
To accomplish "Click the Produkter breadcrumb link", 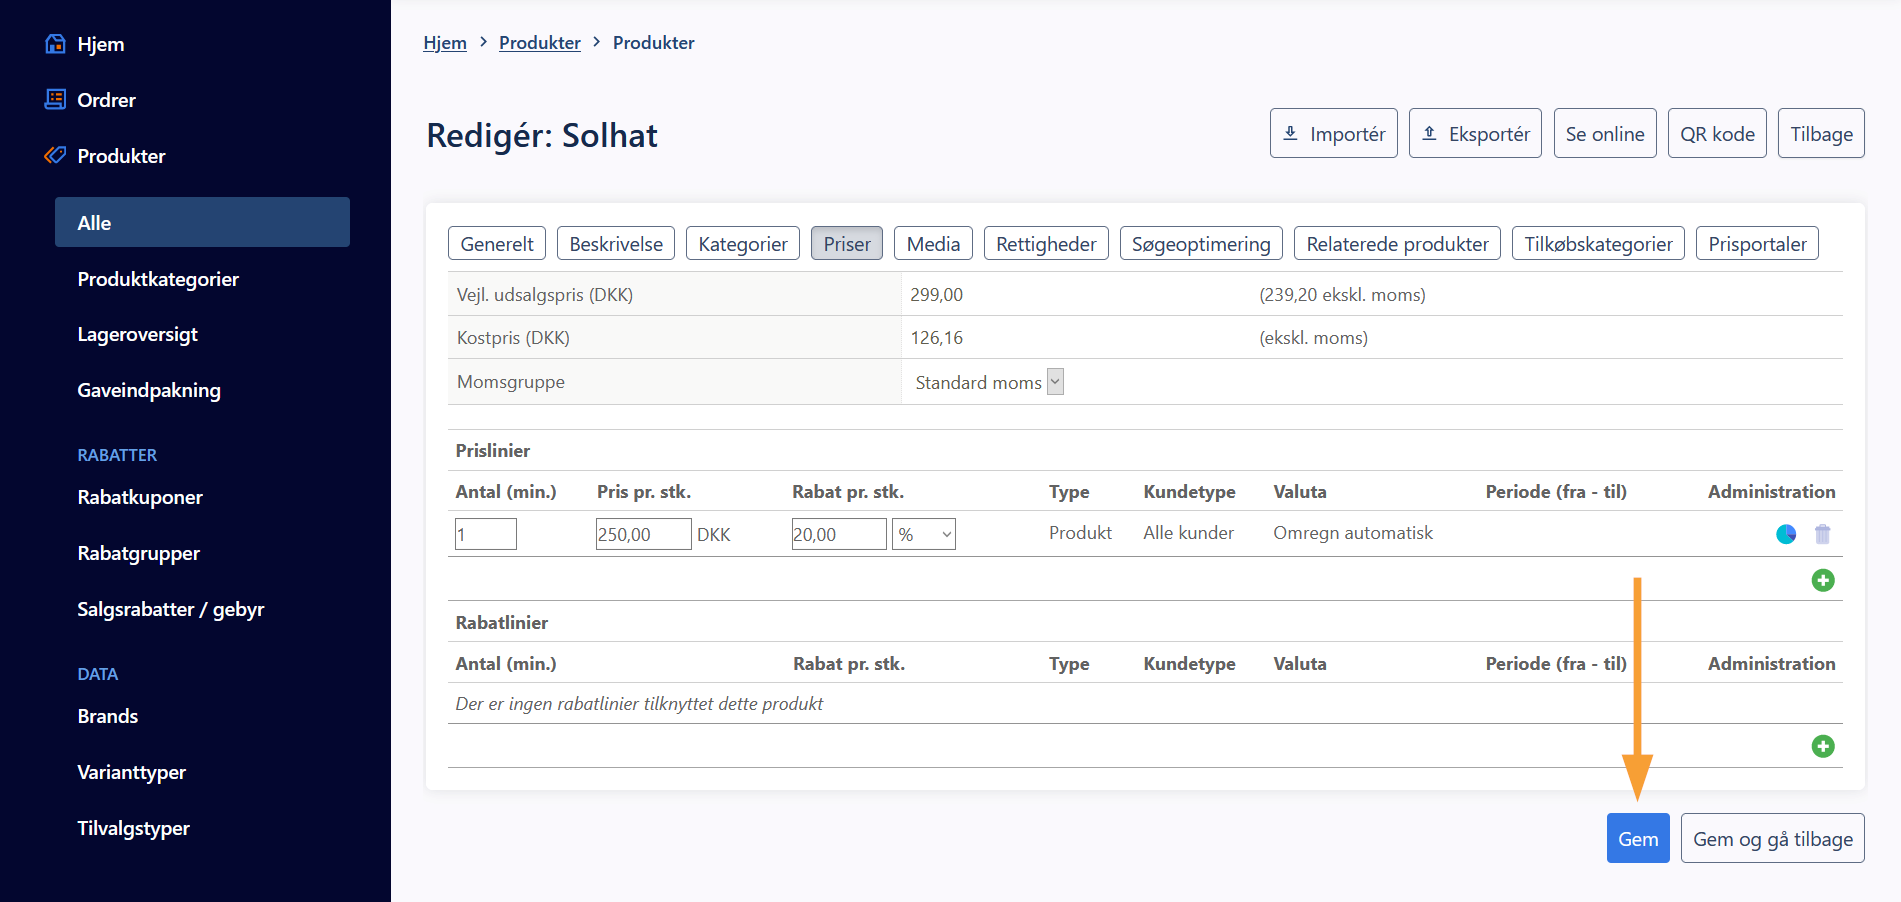I will (539, 43).
